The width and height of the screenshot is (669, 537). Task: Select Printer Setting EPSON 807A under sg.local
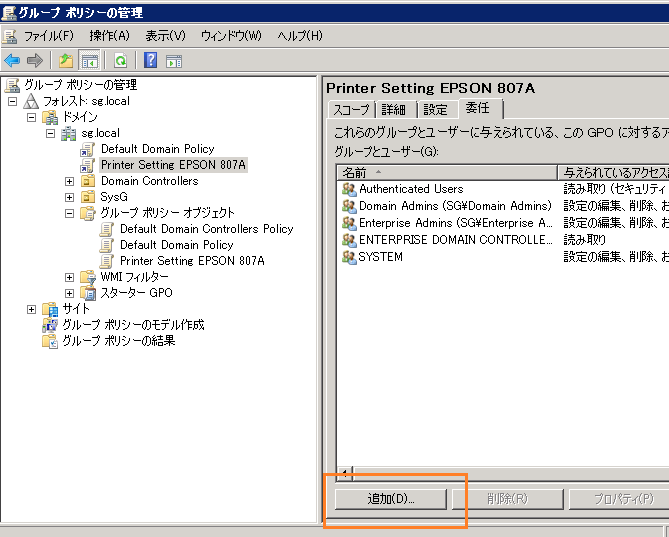tap(173, 165)
